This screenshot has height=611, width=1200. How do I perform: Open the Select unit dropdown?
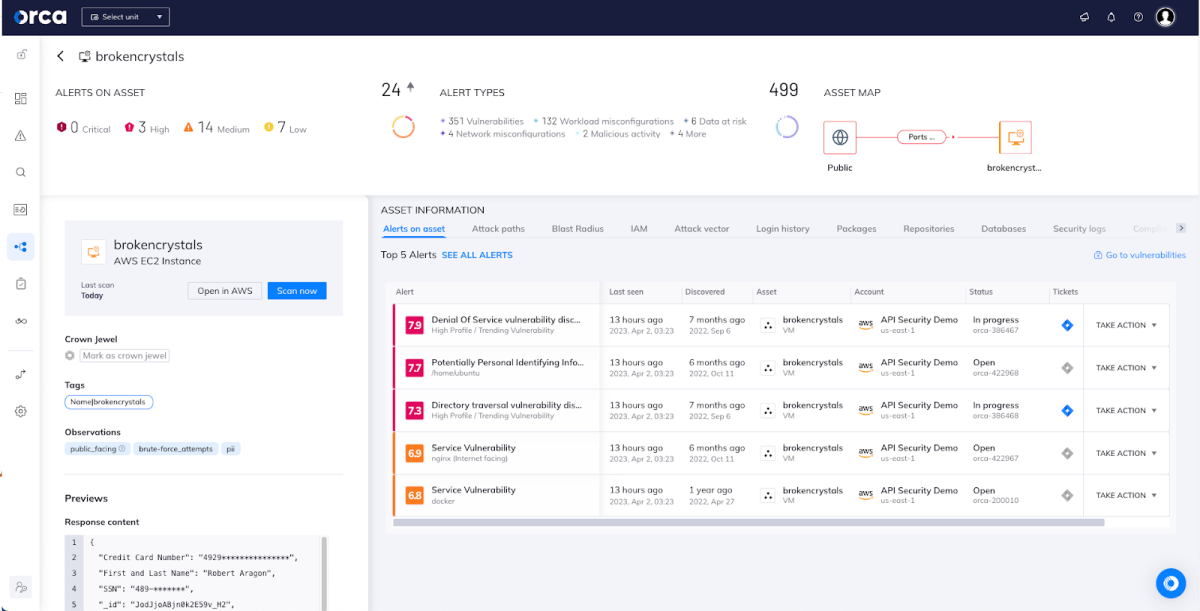[125, 17]
